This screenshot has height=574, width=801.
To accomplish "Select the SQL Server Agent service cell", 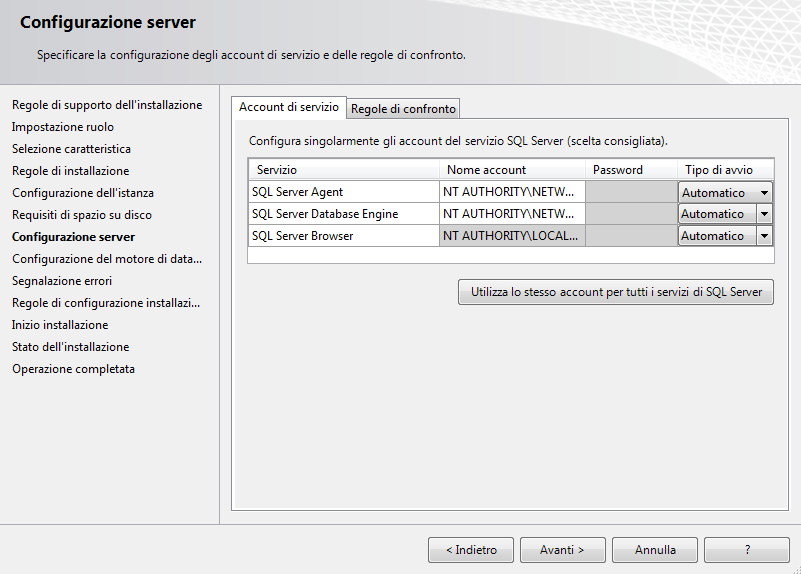I will pyautogui.click(x=344, y=192).
